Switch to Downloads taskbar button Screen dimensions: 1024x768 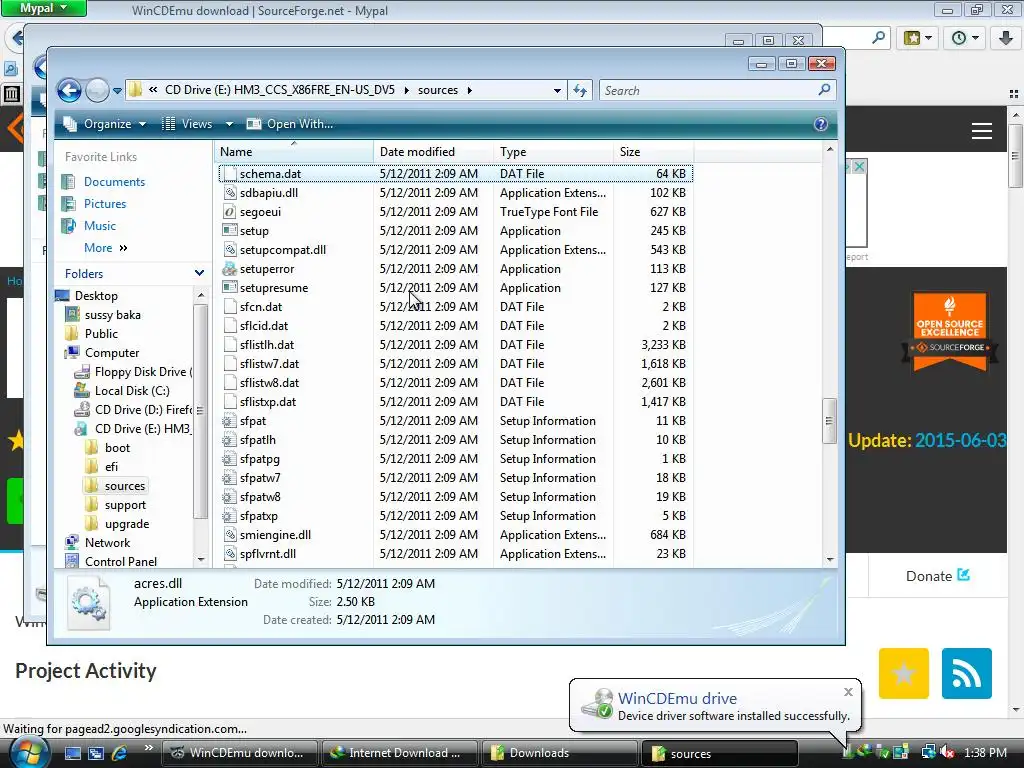click(x=559, y=753)
